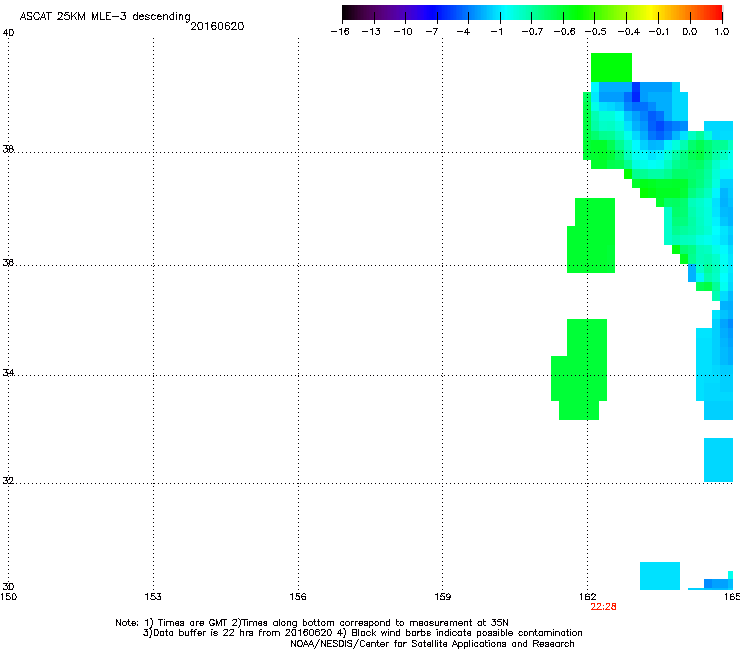740x650 pixels.
Task: Click the 30 latitude axis label
Action: coord(8,587)
